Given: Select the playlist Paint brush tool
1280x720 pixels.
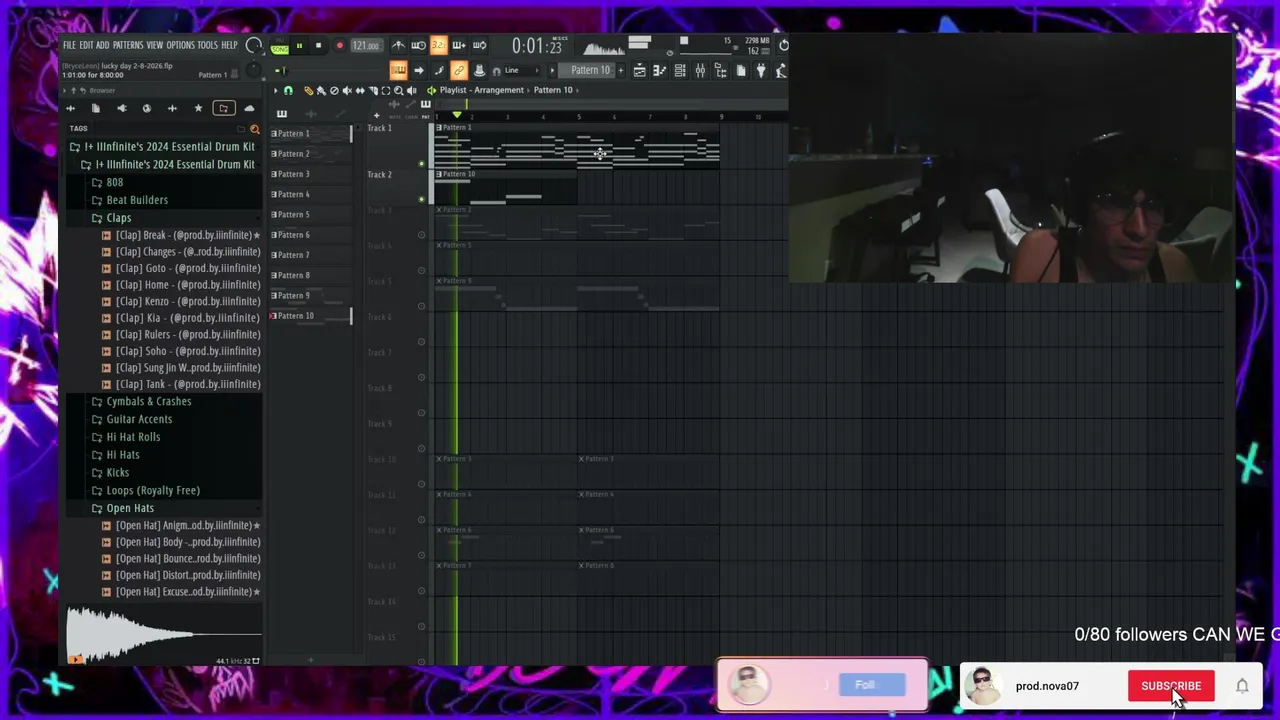Looking at the screenshot, I should pyautogui.click(x=321, y=90).
